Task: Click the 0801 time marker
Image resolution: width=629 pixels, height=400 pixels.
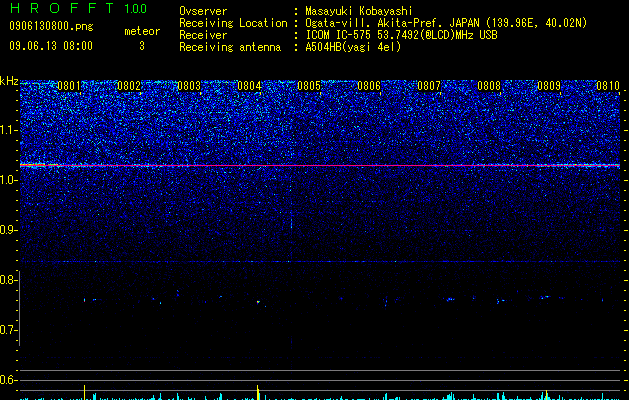Action: (69, 86)
